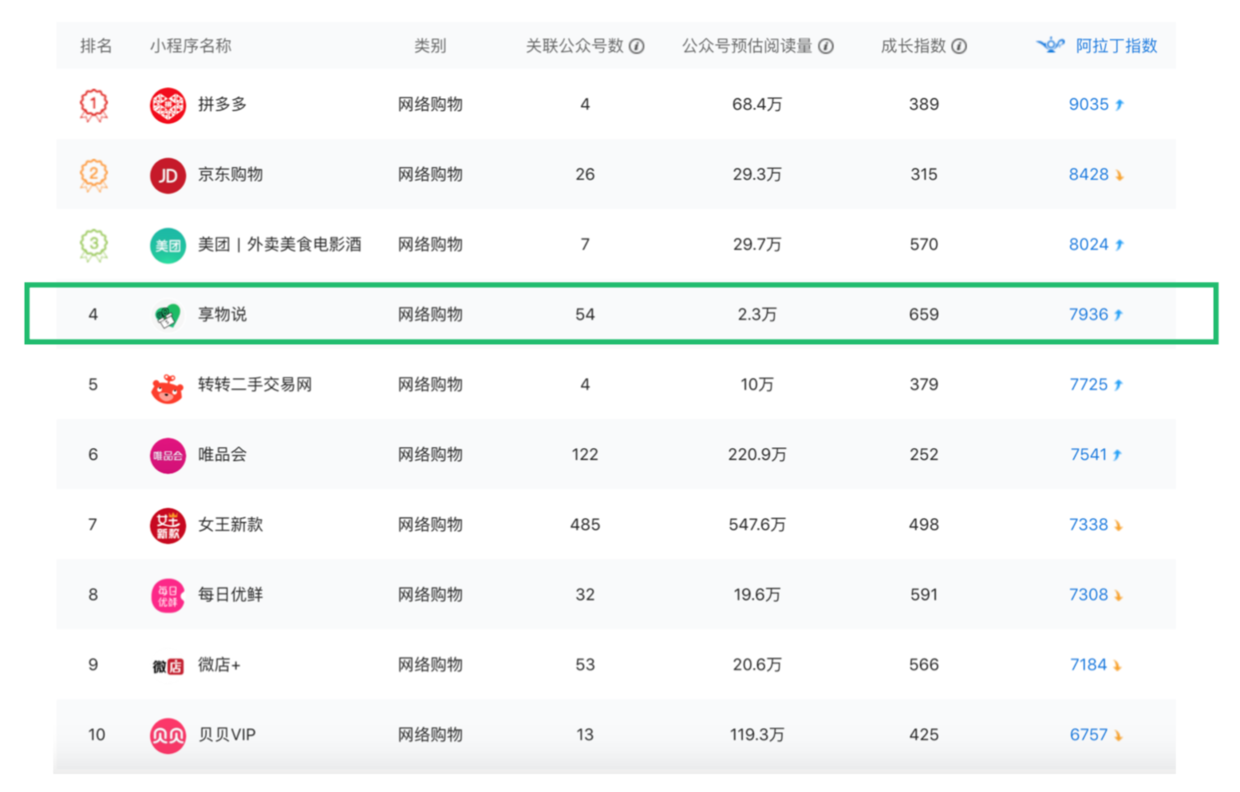
Task: Click the up arrow next to 7936
Action: coord(1120,314)
